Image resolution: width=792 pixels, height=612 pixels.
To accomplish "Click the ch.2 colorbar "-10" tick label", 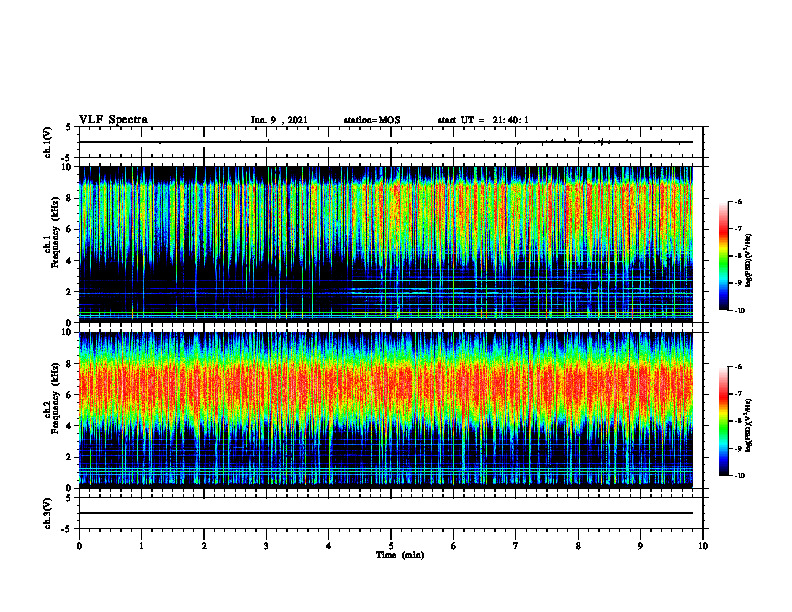I will point(740,476).
